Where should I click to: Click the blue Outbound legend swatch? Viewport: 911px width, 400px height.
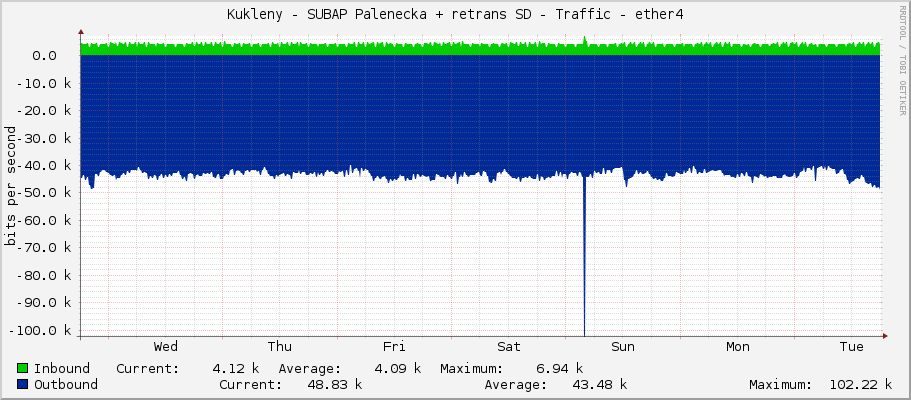tap(23, 384)
